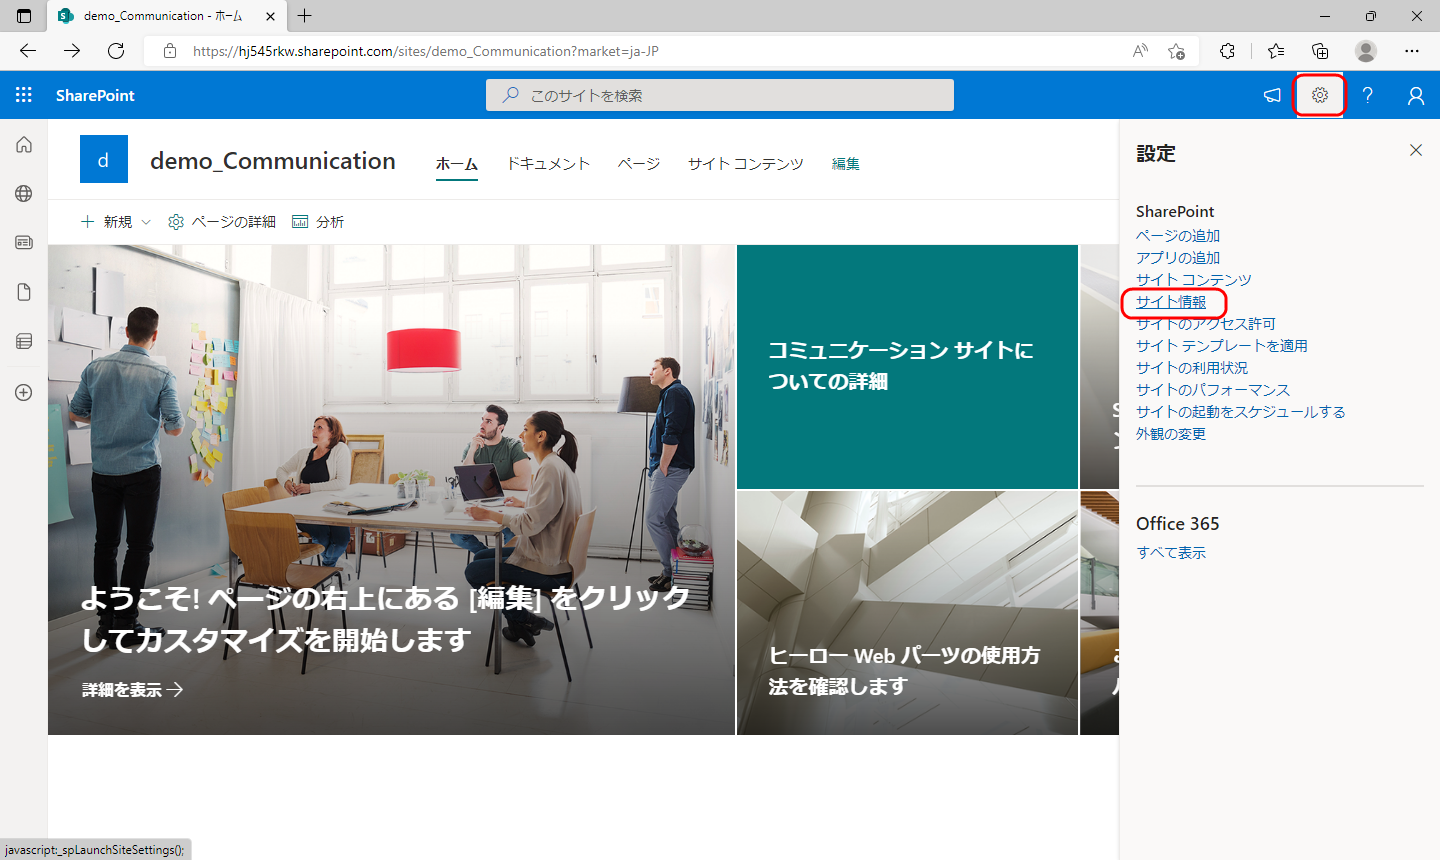Go to the SharePoint home icon in the left rail
Screen dimensions: 1440x860
(24, 144)
